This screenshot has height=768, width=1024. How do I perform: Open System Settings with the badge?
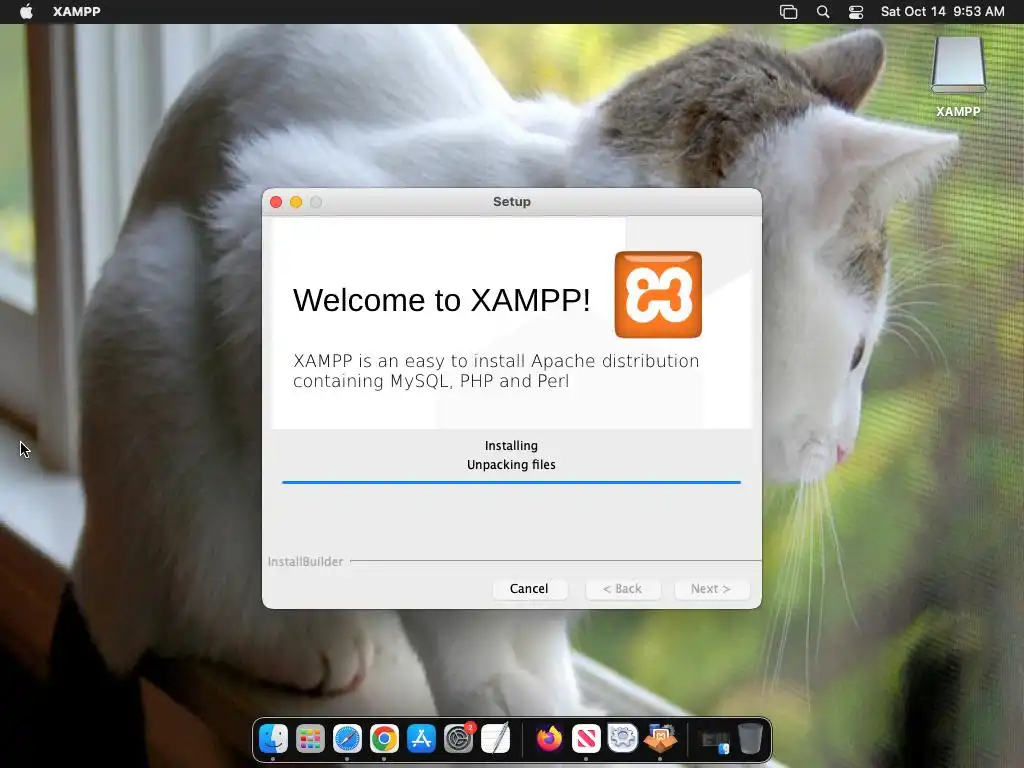(458, 739)
